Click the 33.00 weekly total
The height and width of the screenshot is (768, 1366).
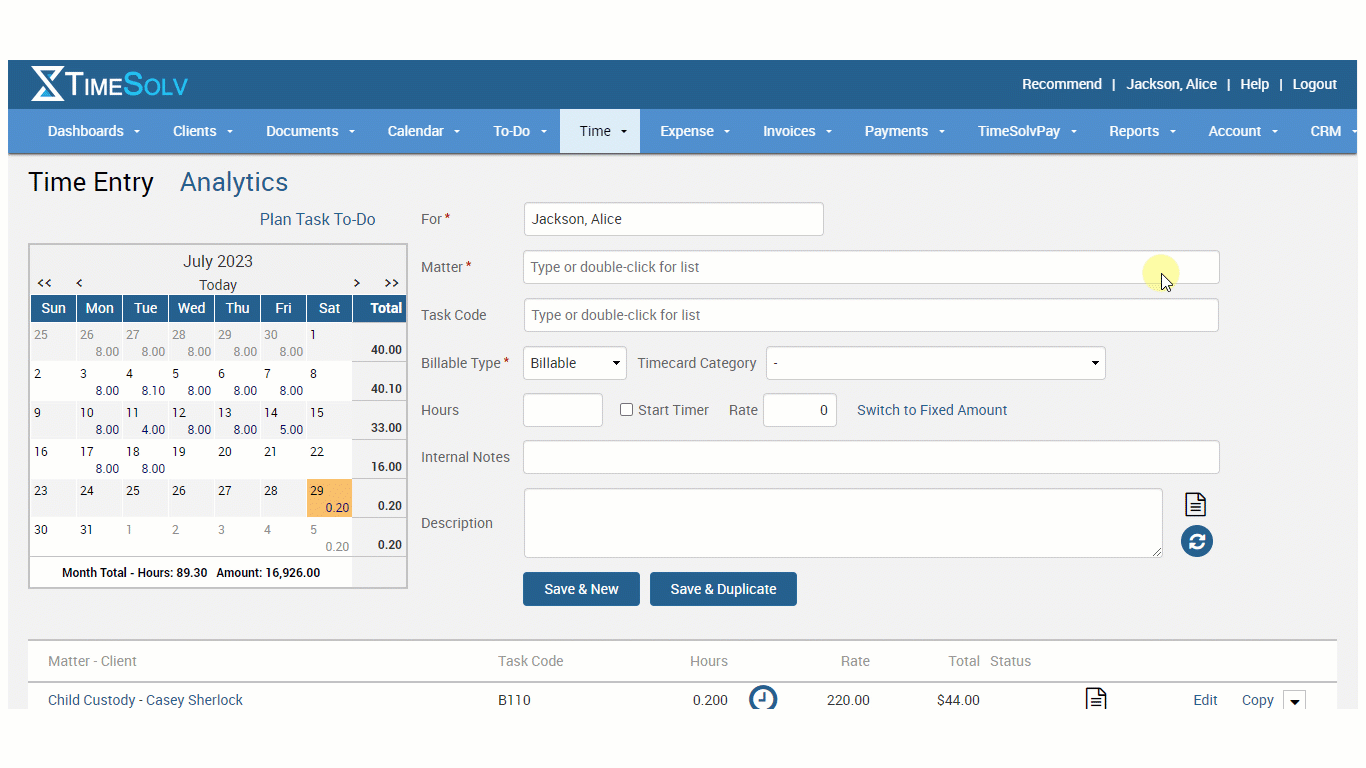pyautogui.click(x=386, y=428)
